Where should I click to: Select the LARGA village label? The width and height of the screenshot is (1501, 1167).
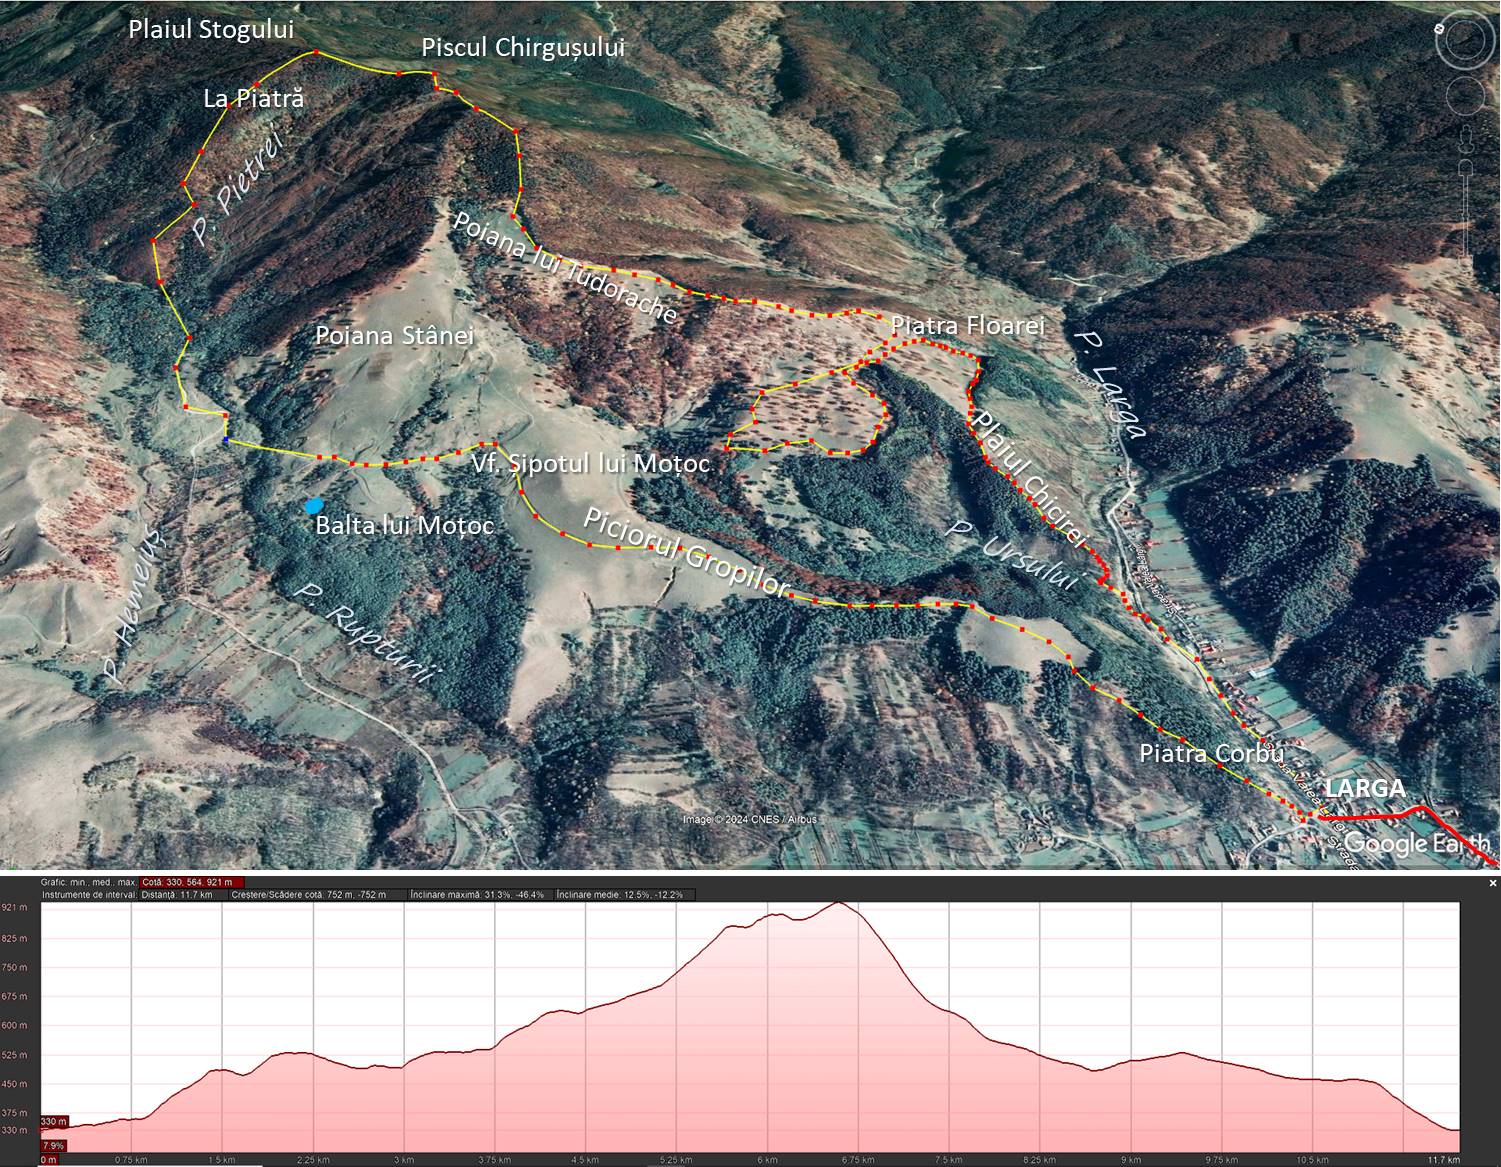point(1365,788)
